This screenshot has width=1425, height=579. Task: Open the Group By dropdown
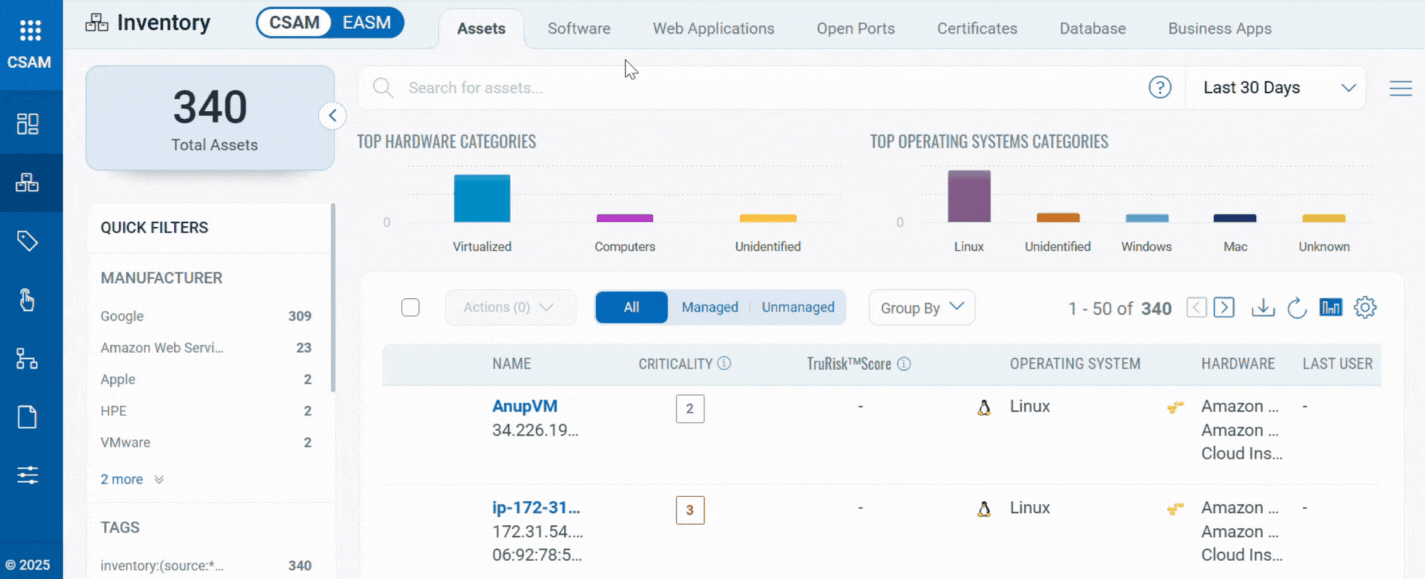[x=921, y=308]
